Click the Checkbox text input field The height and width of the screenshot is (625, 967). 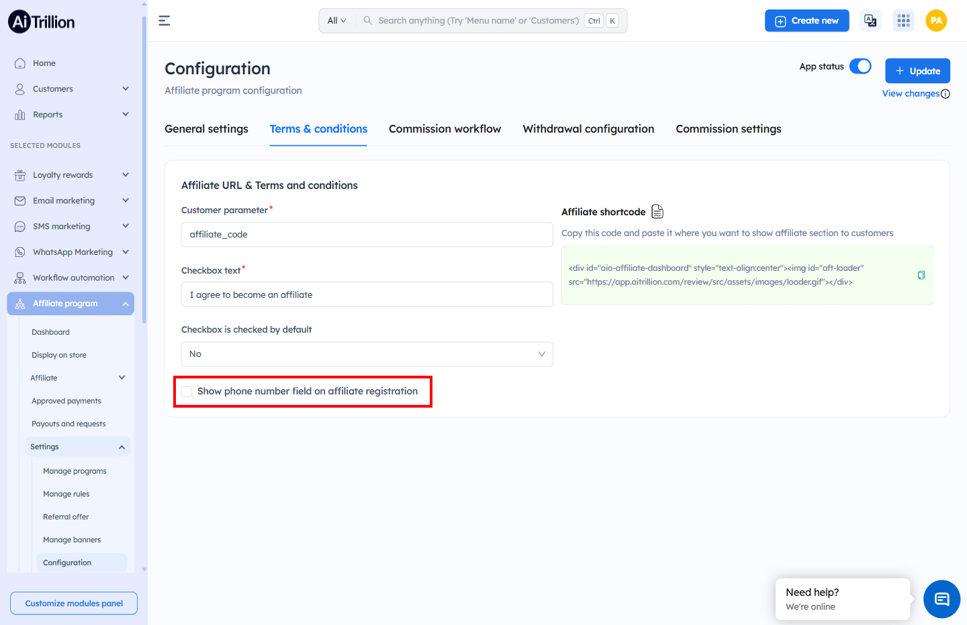click(367, 294)
